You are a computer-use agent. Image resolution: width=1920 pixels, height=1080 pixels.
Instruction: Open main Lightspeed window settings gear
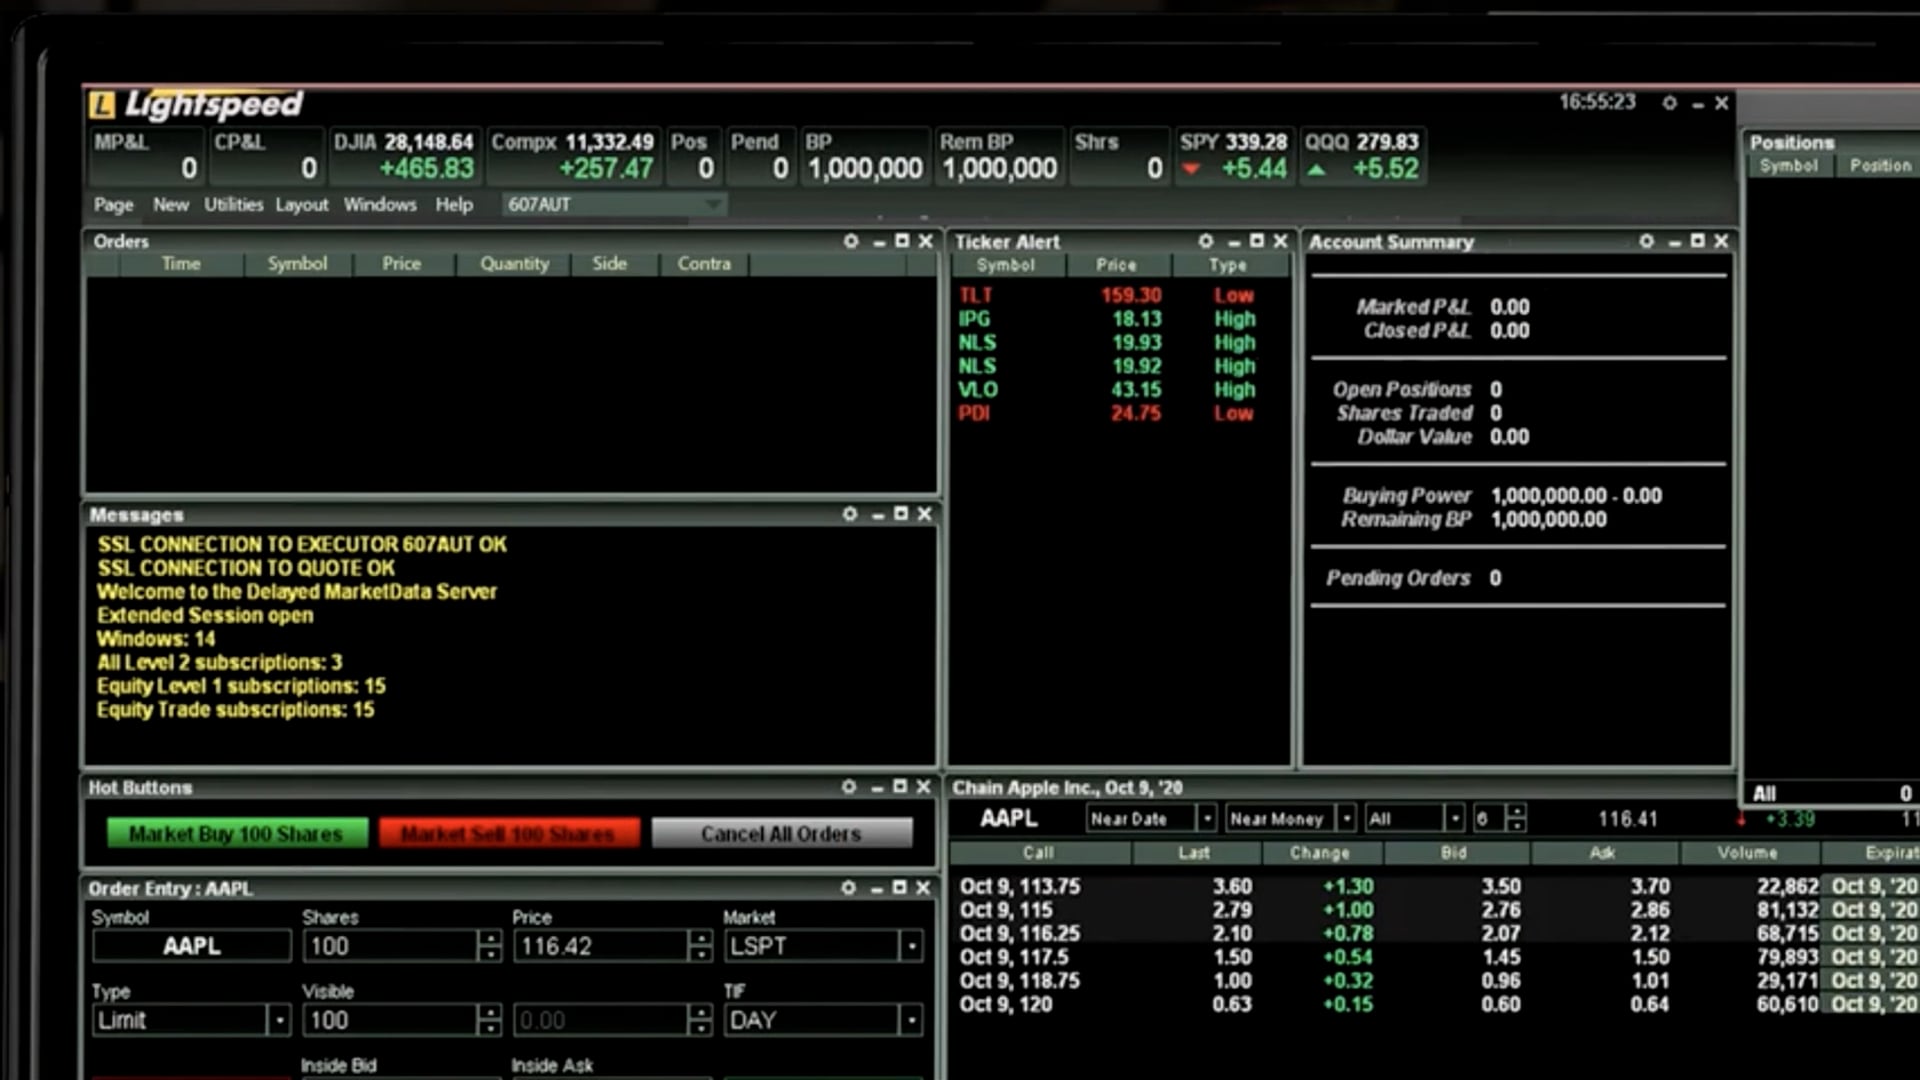point(1669,103)
